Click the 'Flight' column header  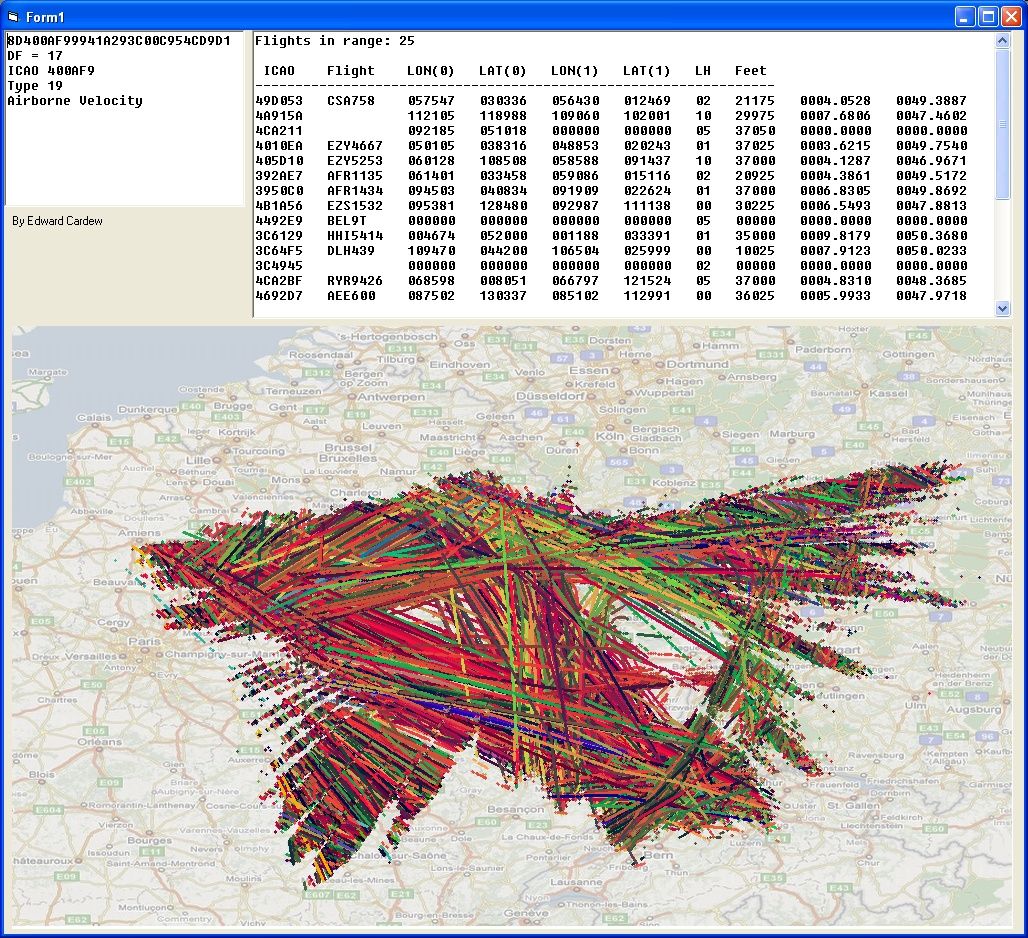pyautogui.click(x=351, y=71)
